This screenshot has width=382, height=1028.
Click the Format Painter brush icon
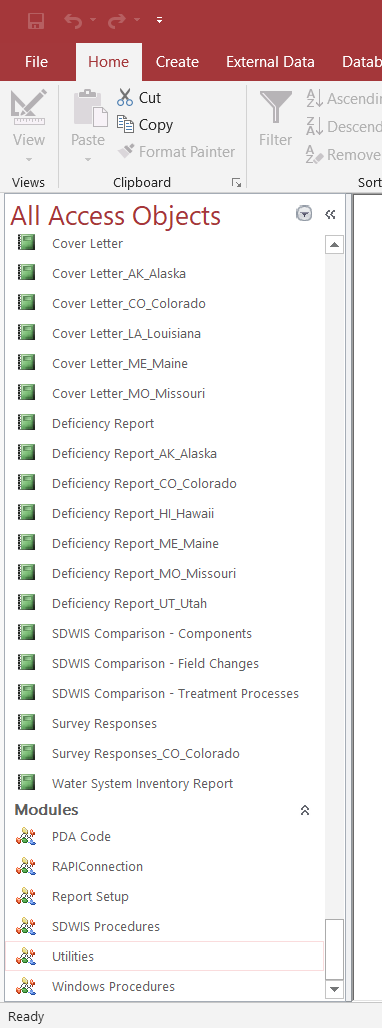pyautogui.click(x=126, y=151)
